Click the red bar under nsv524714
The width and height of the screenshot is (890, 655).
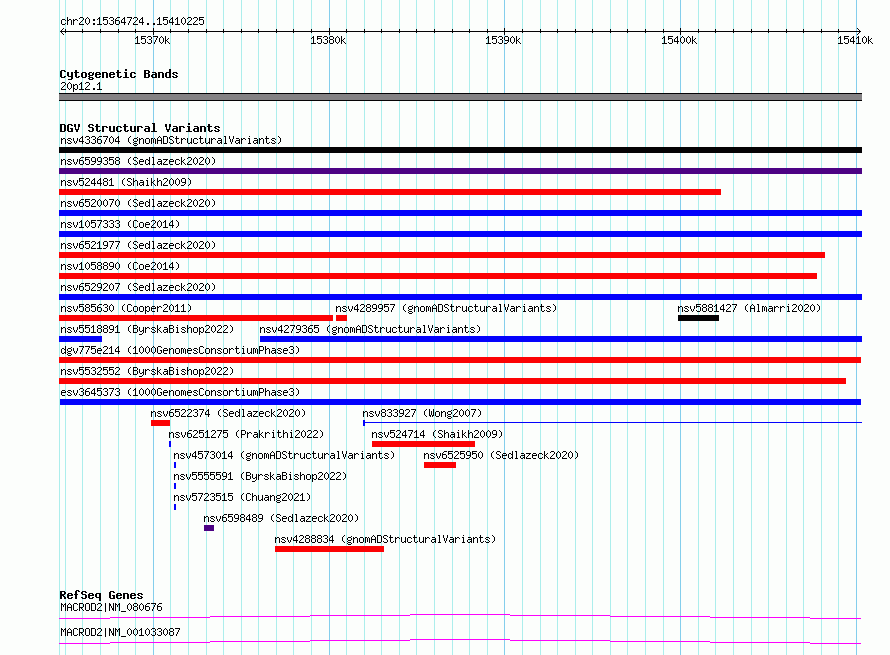[423, 444]
